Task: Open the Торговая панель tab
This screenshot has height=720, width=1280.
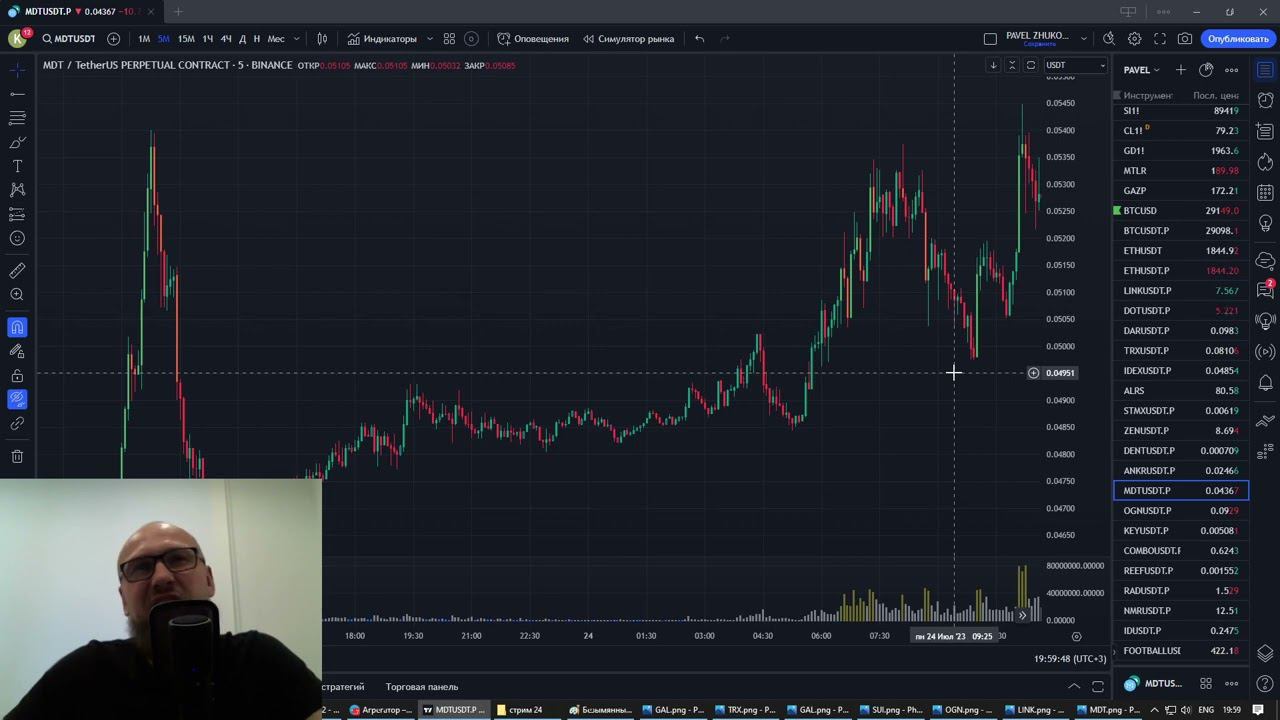Action: [422, 687]
